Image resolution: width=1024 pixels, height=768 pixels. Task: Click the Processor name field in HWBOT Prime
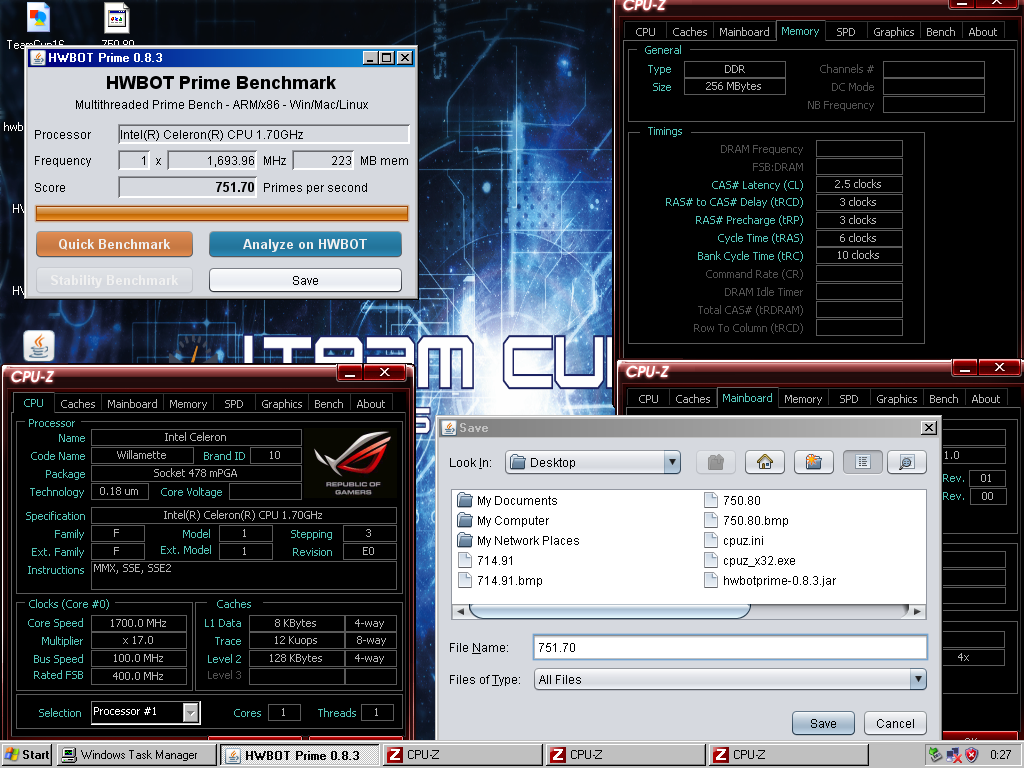click(264, 135)
